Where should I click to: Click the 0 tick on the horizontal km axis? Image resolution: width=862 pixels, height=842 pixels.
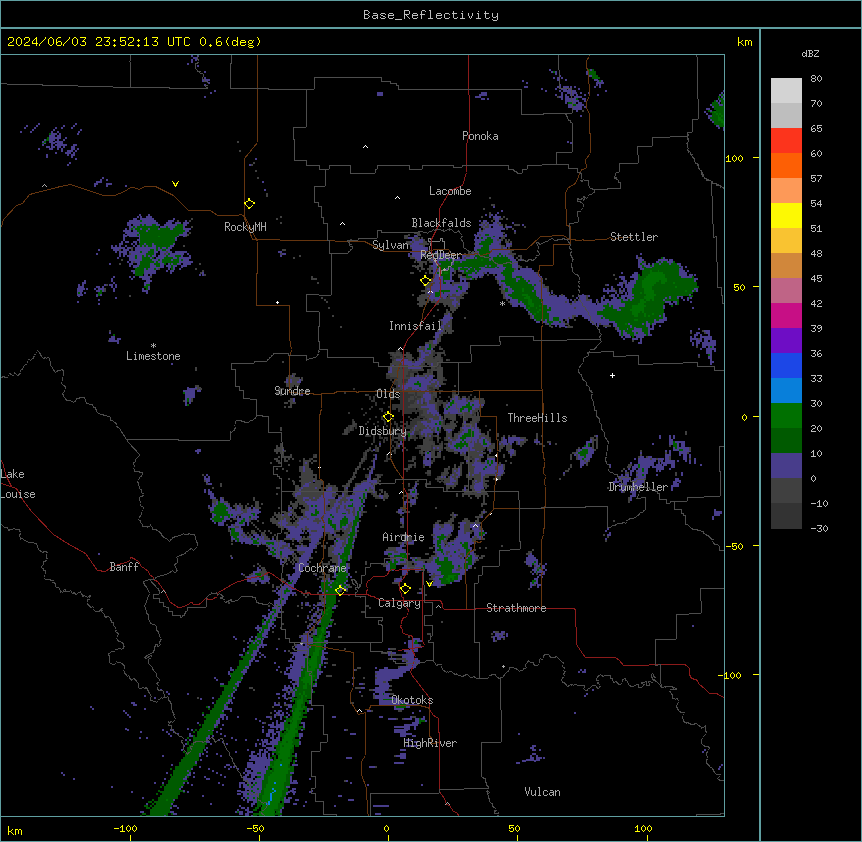[386, 828]
